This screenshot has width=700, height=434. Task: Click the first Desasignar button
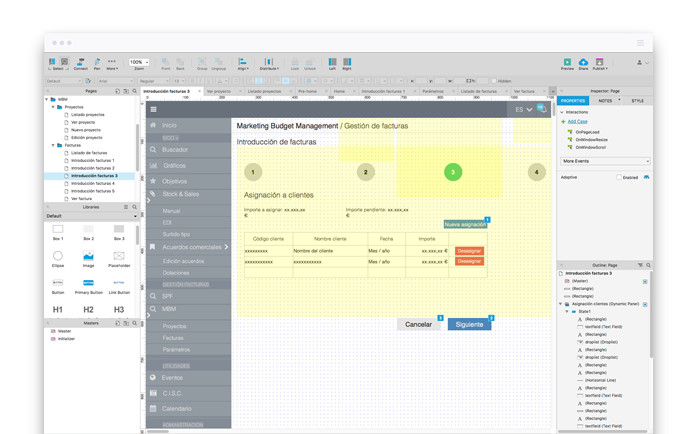point(469,251)
